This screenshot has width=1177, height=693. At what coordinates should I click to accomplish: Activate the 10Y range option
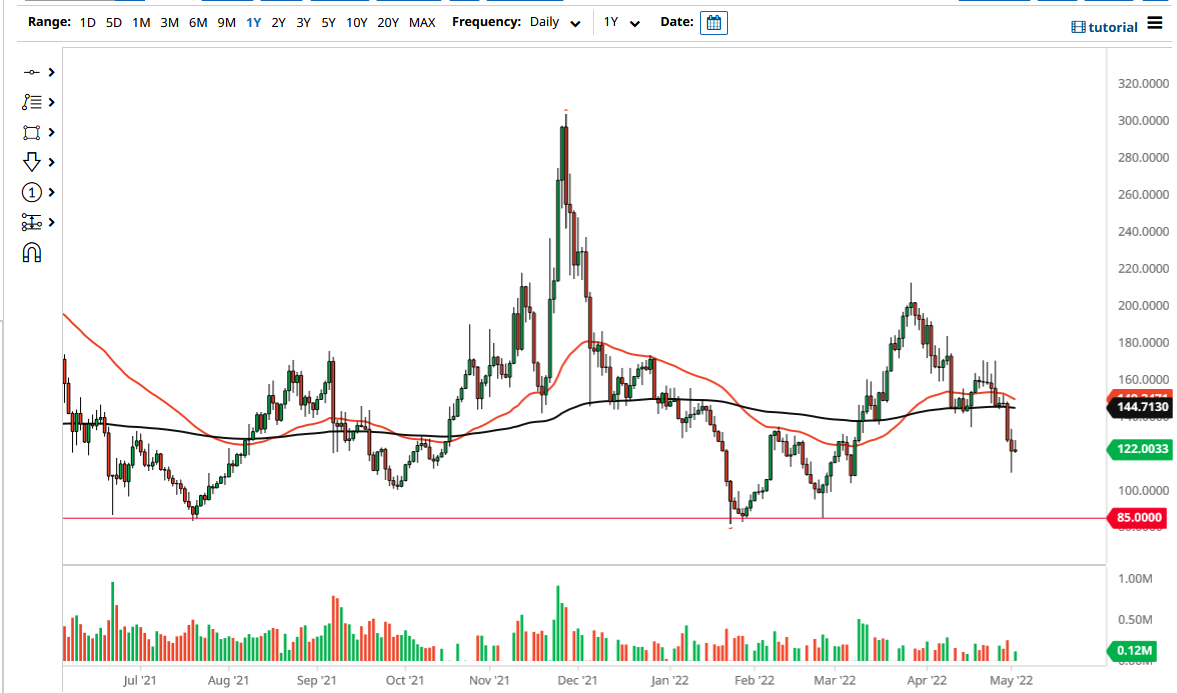(x=356, y=21)
